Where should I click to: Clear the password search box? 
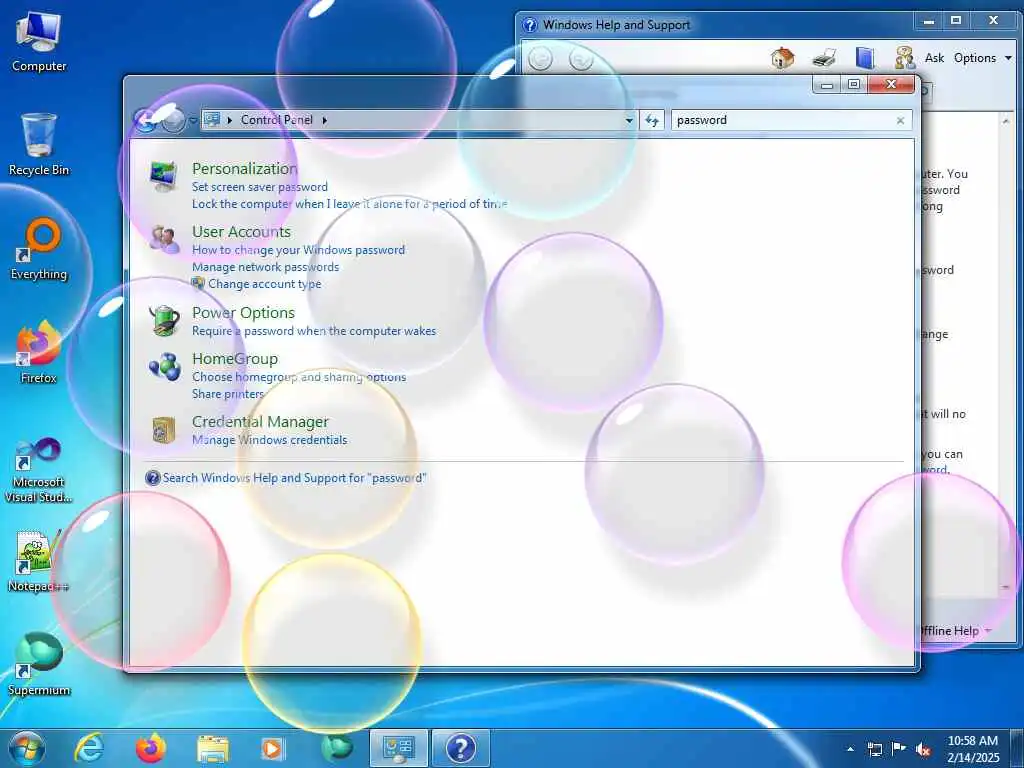pos(901,120)
